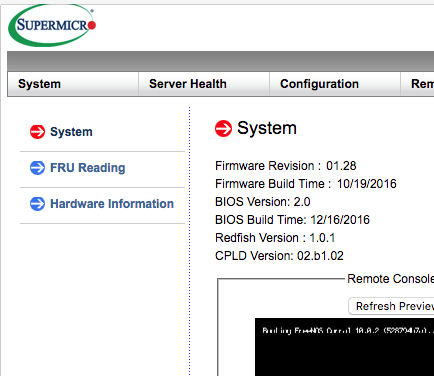Screen dimensions: 434x376
Task: Select the CPLD Version 02.b1.02 text
Action: click(279, 256)
